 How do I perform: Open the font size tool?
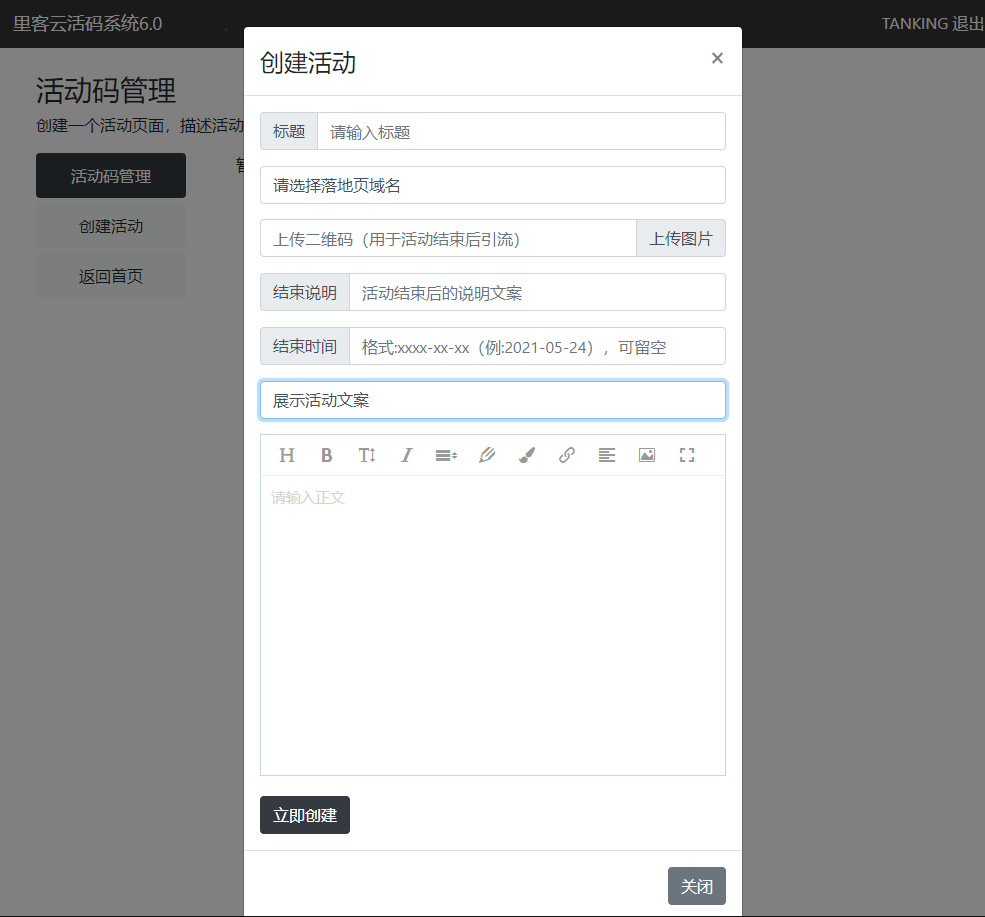point(367,455)
